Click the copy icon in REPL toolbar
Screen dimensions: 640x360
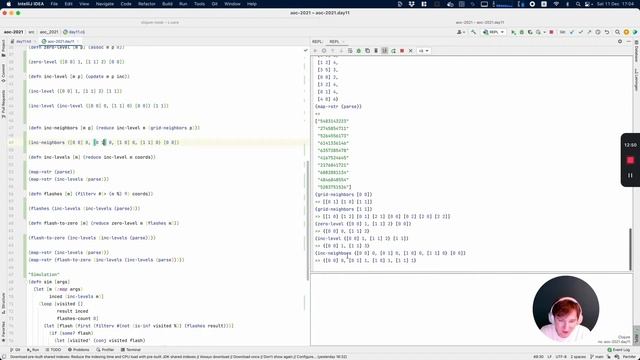tap(367, 51)
